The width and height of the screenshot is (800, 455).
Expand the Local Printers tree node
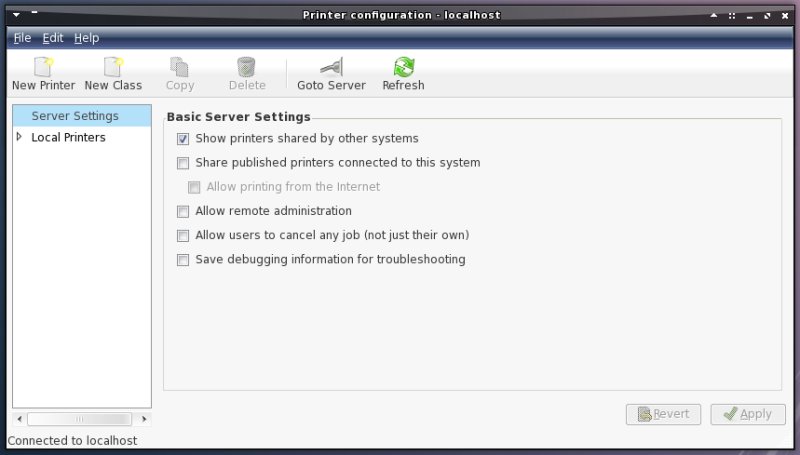tap(19, 137)
